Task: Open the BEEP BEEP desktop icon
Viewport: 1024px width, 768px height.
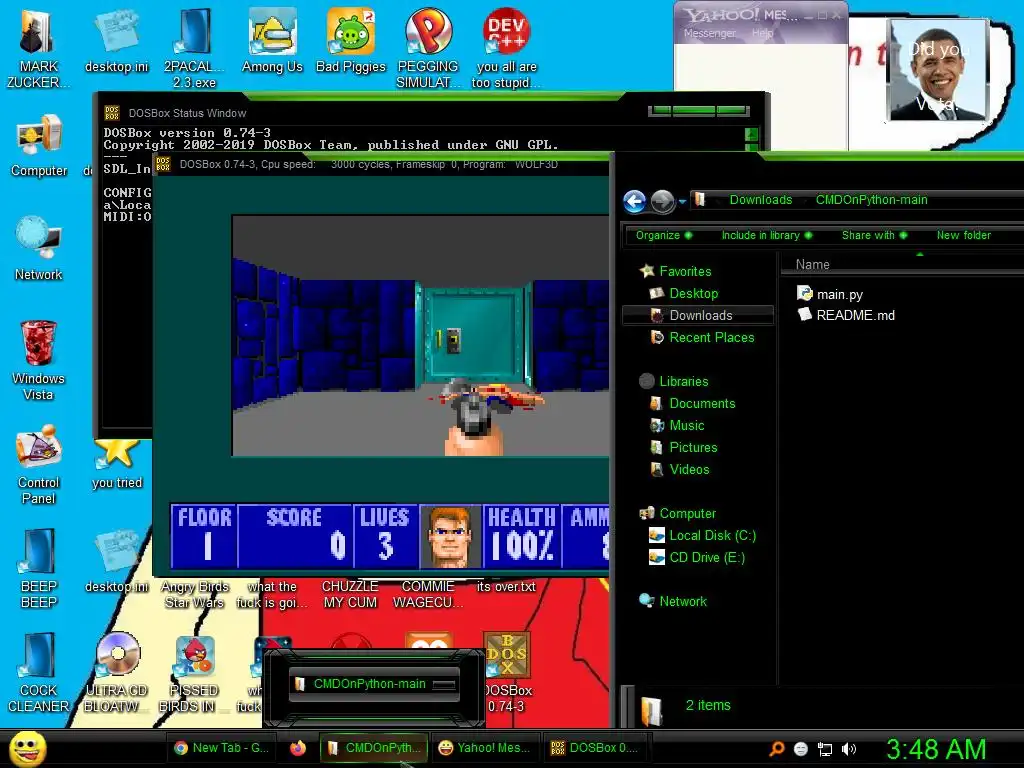Action: [39, 568]
